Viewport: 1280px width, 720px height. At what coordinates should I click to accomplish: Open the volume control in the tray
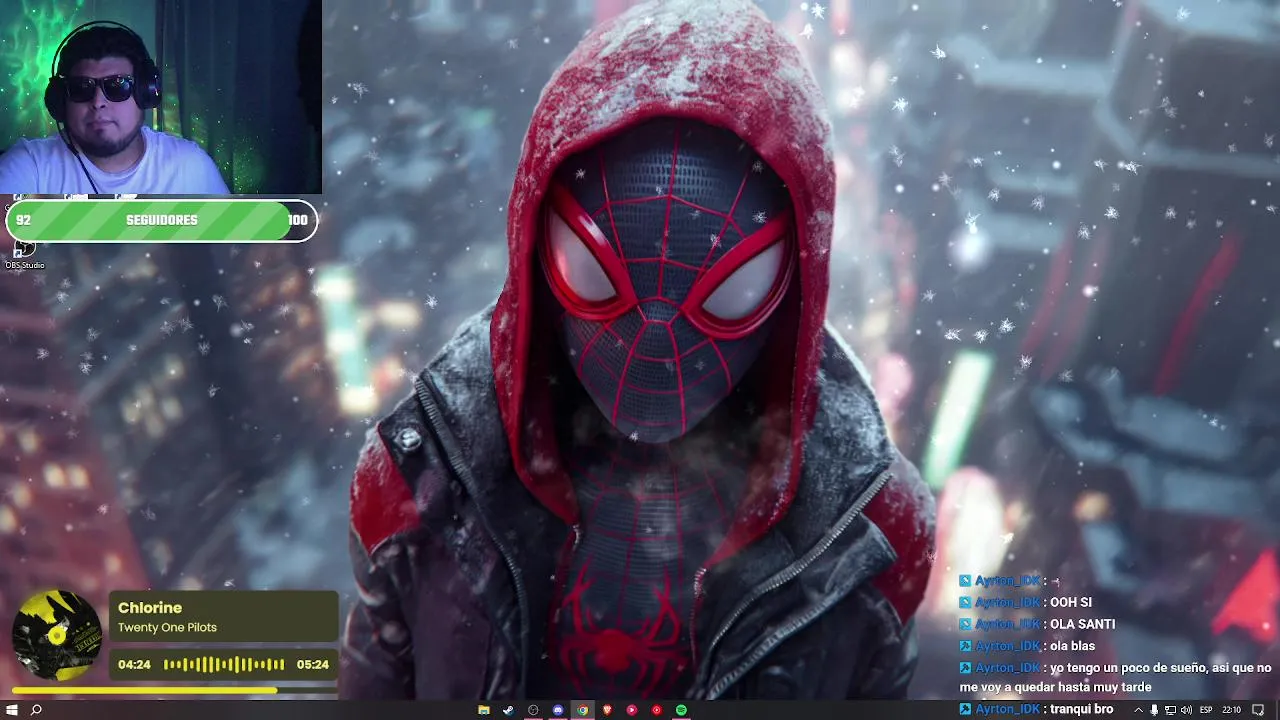click(1185, 710)
